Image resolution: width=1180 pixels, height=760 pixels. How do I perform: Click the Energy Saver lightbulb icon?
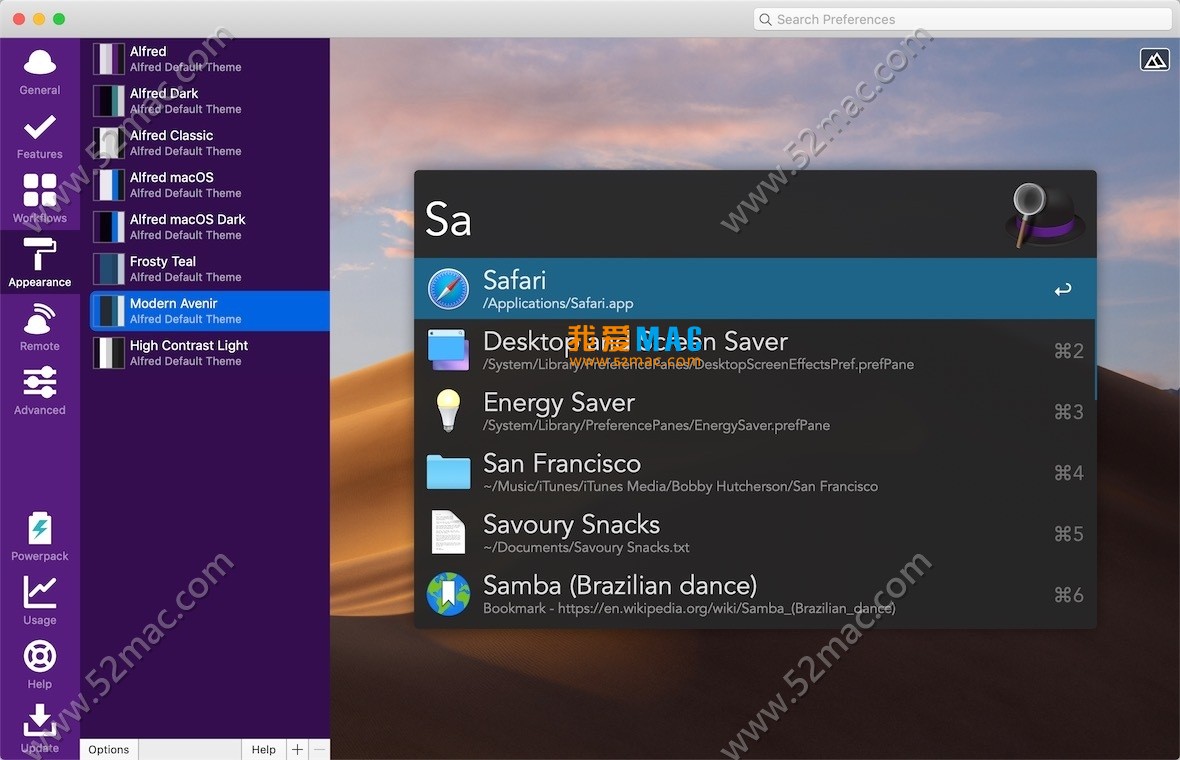pyautogui.click(x=449, y=411)
